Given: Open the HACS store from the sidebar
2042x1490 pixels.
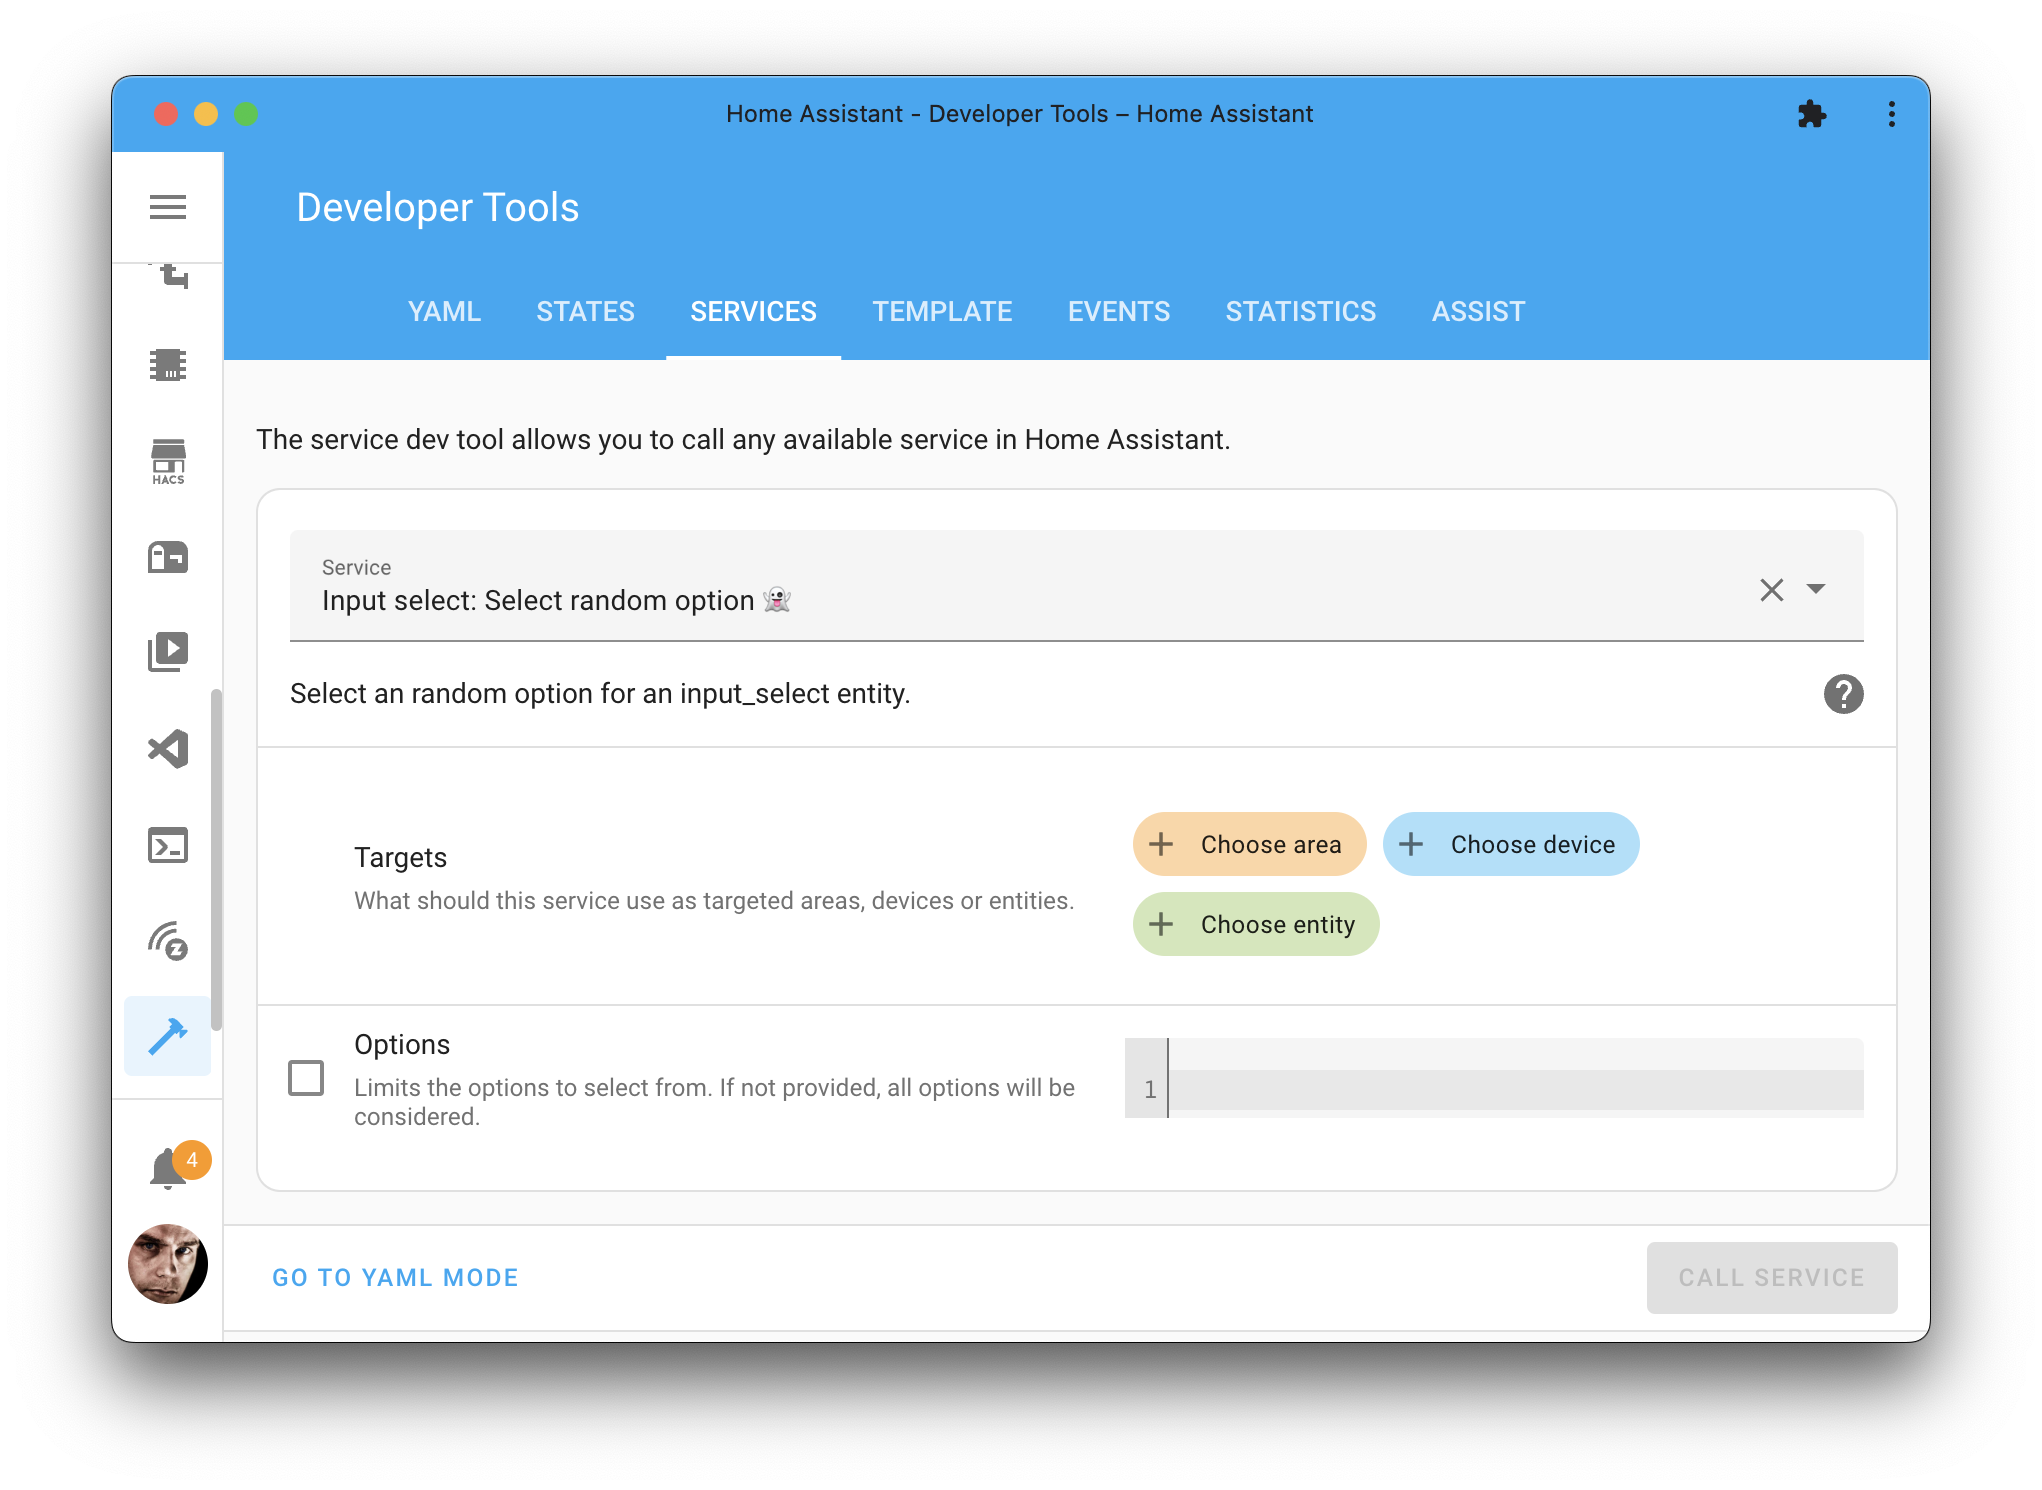Looking at the screenshot, I should pyautogui.click(x=168, y=460).
